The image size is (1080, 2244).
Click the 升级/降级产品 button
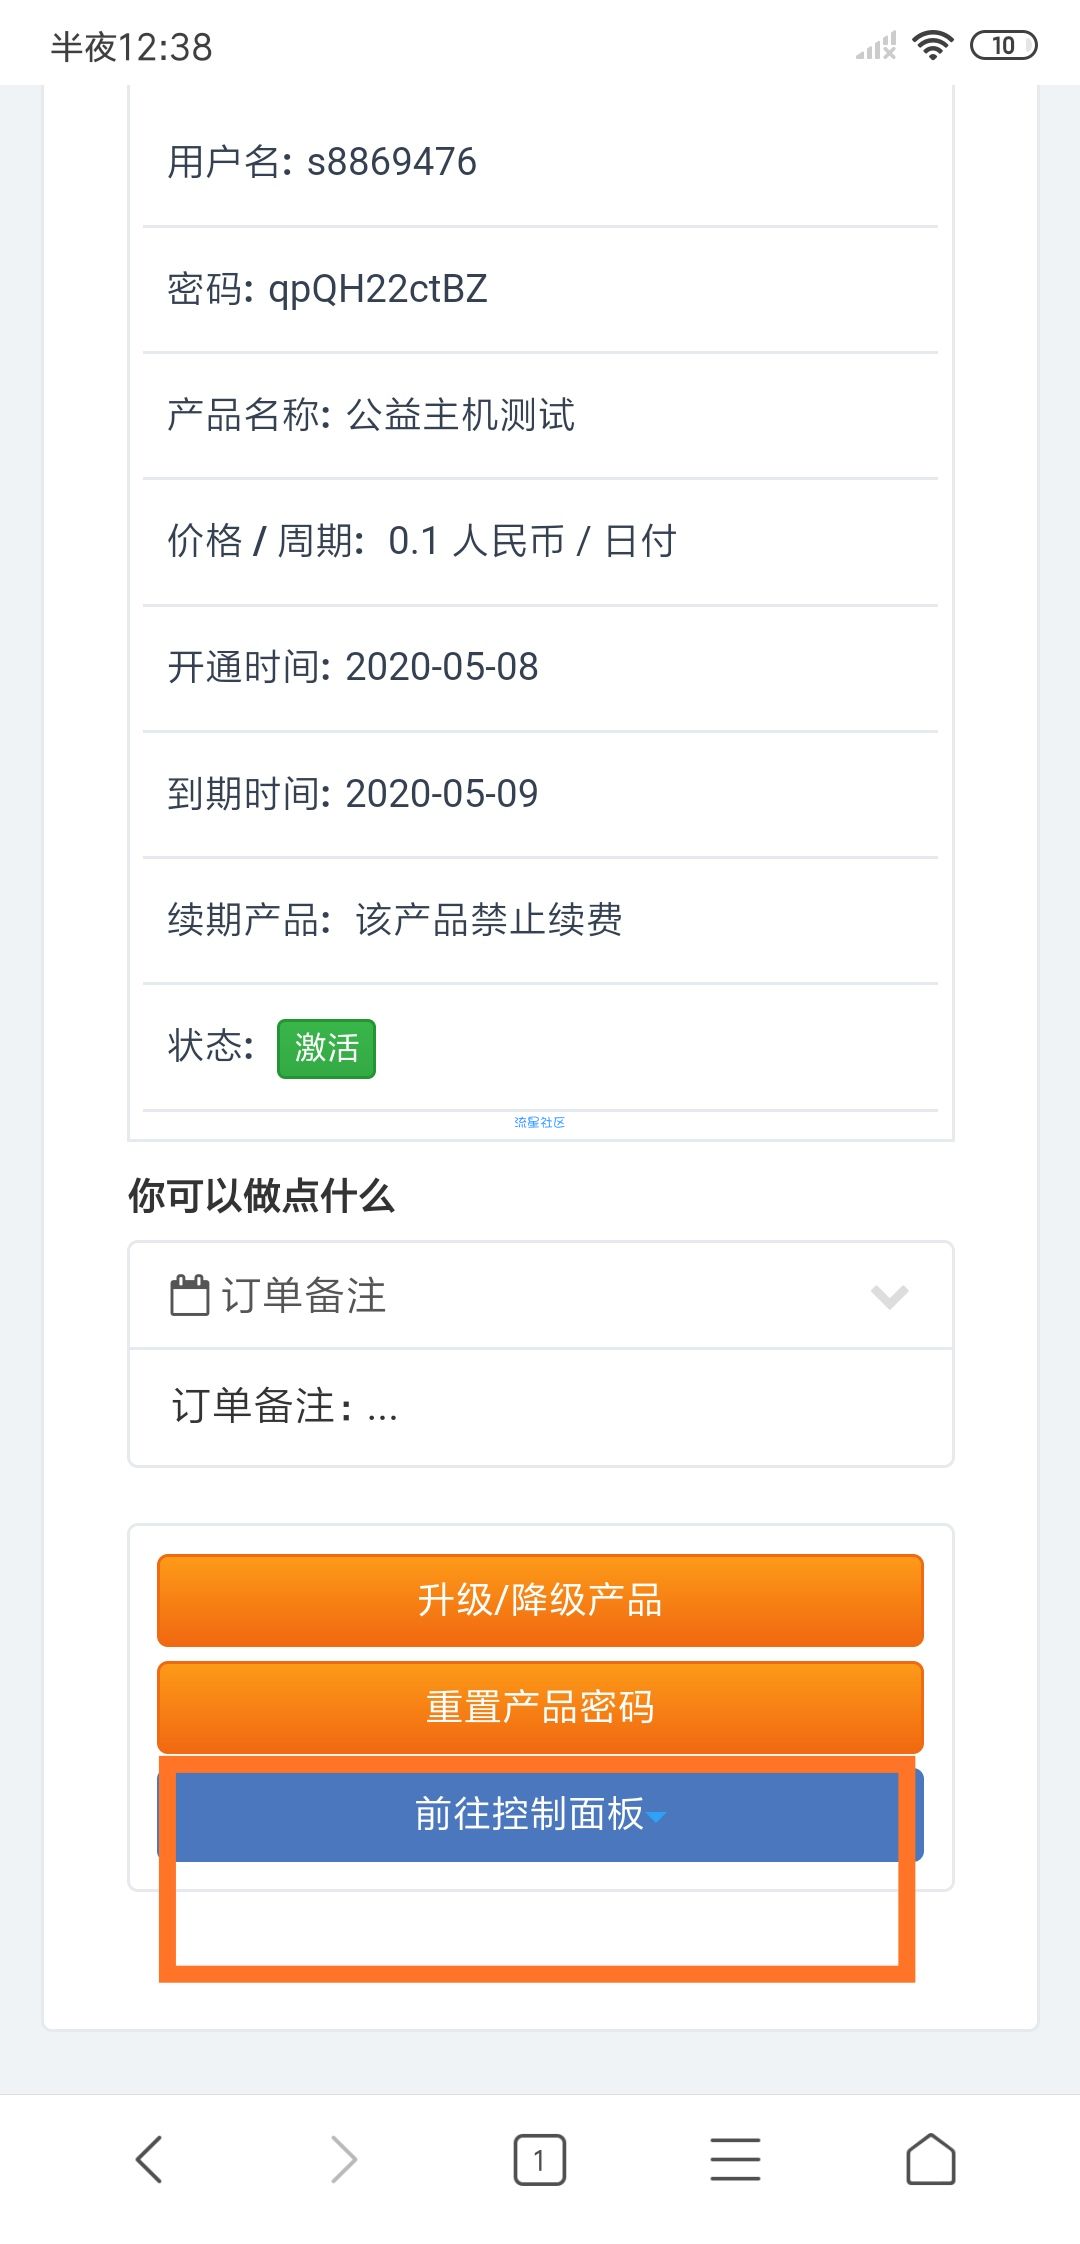[x=540, y=1600]
